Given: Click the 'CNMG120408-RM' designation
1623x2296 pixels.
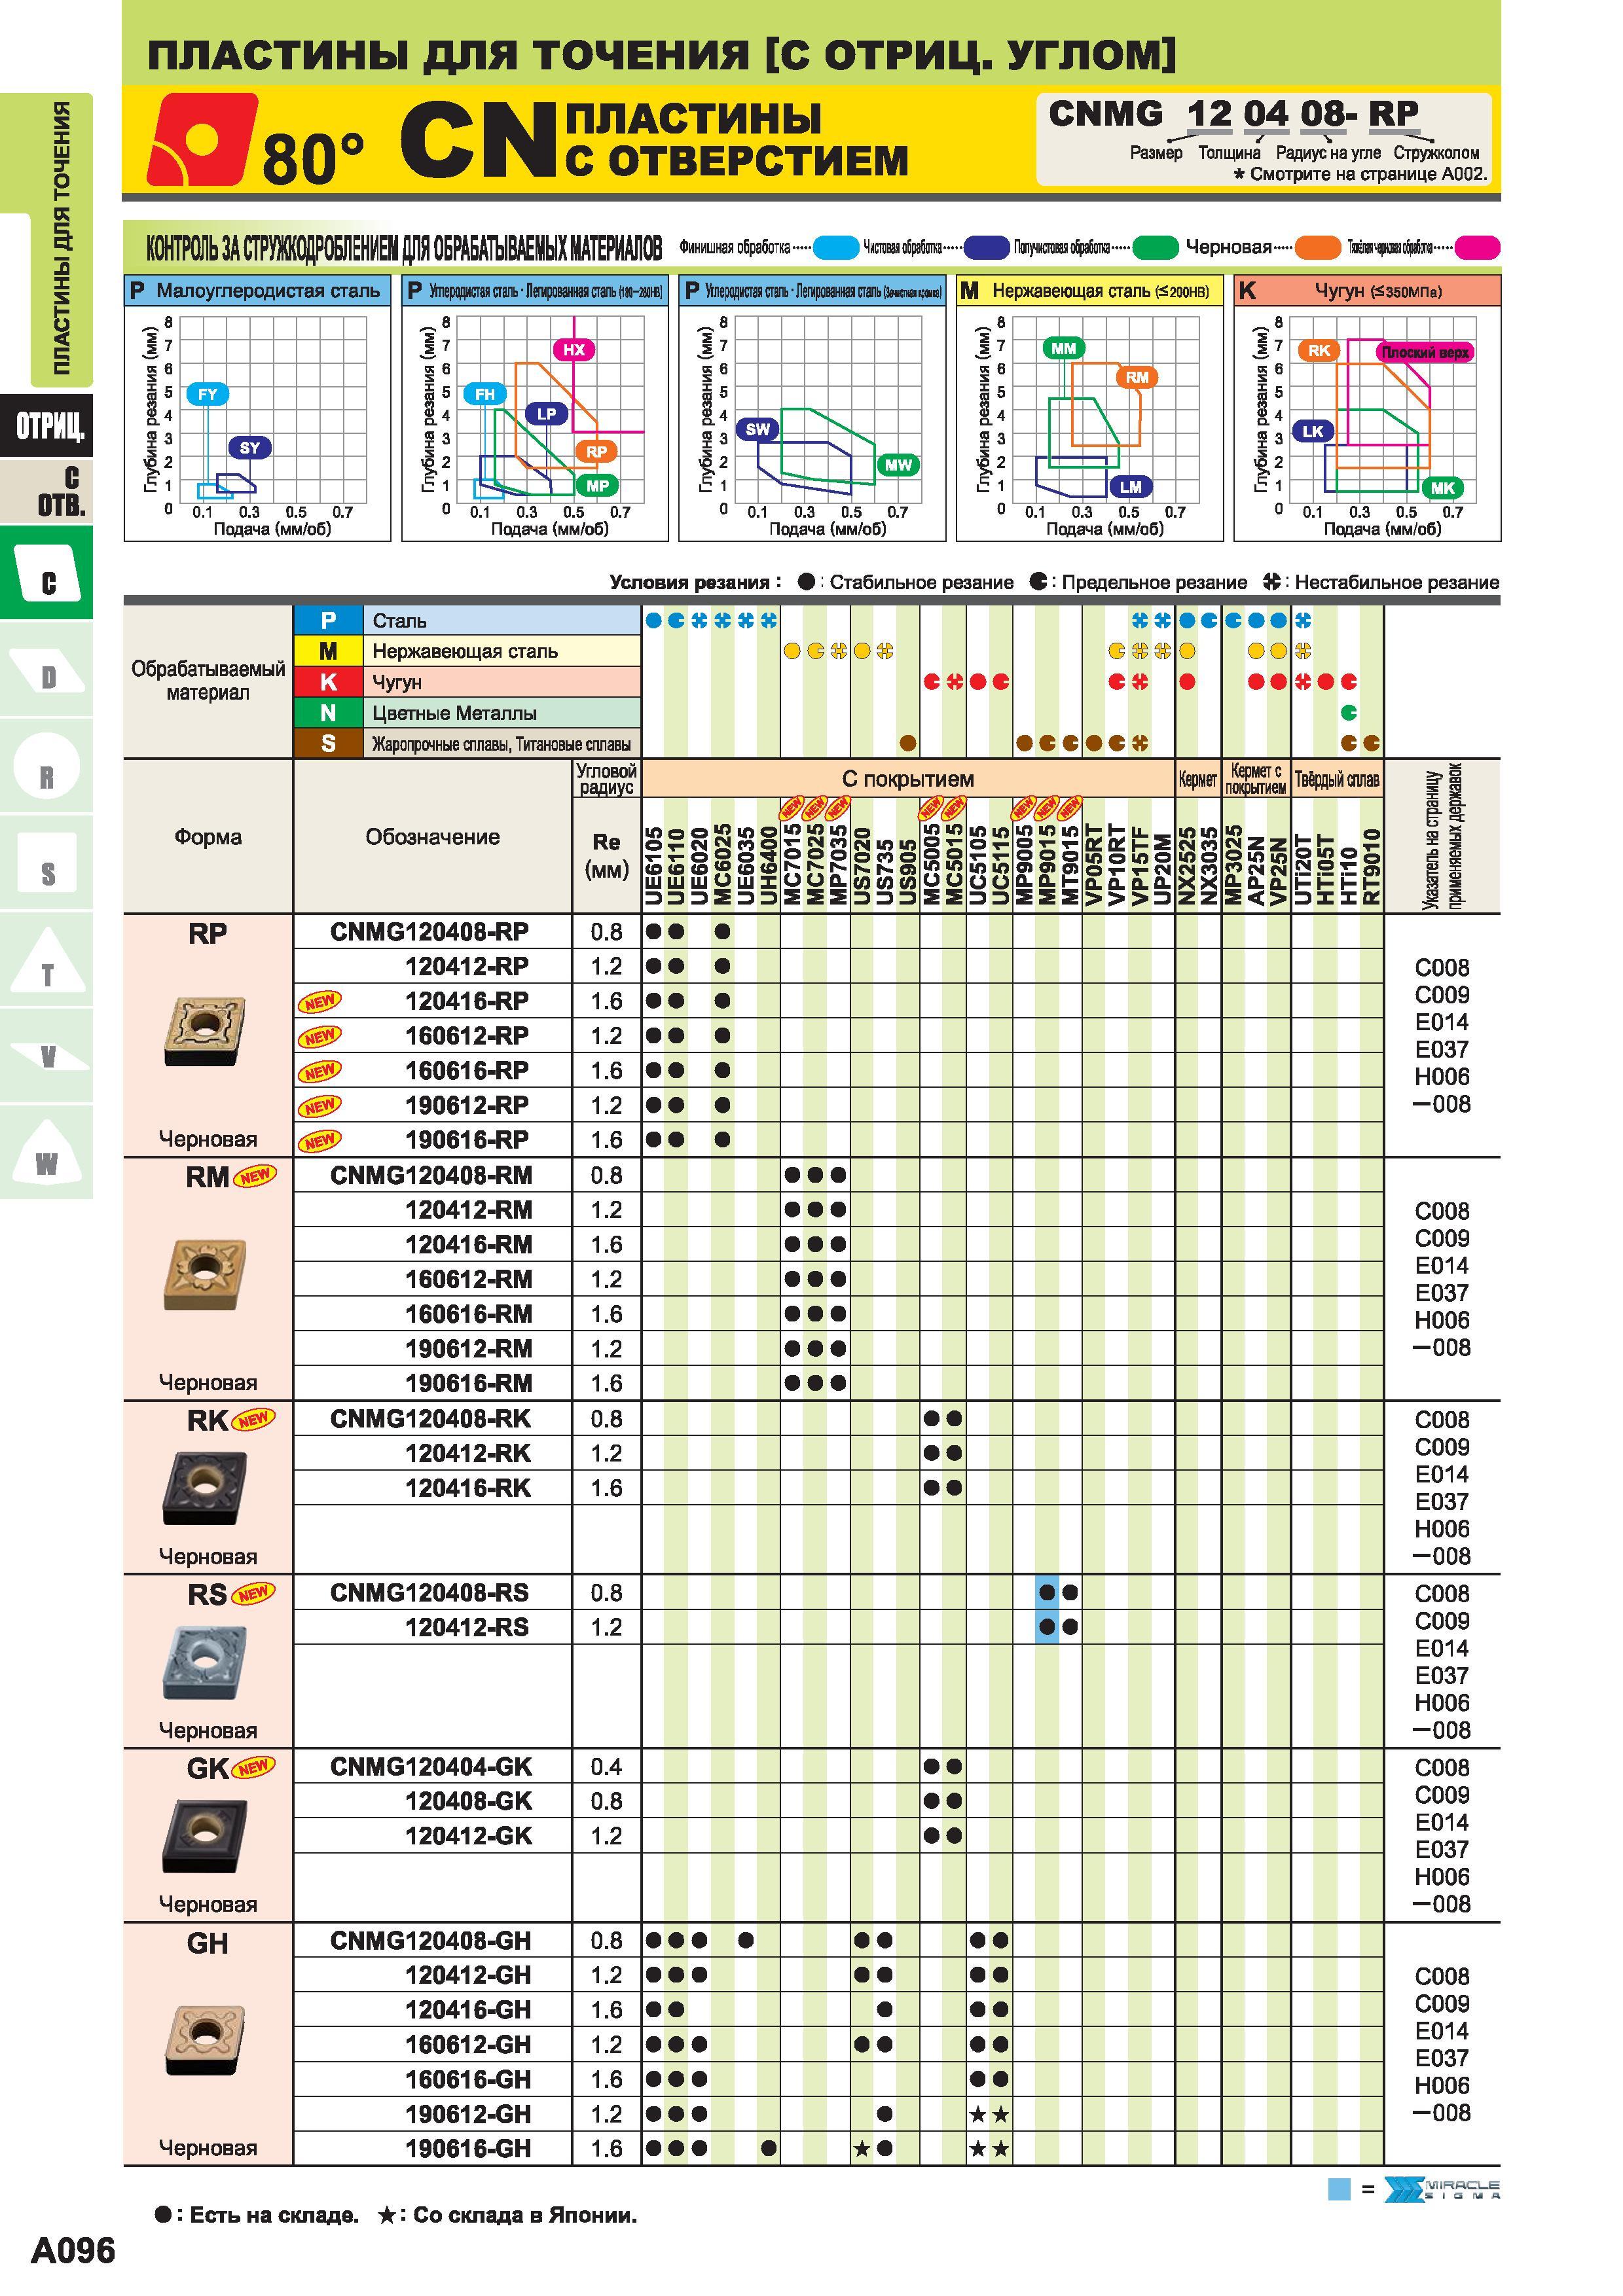Looking at the screenshot, I should click(x=431, y=1175).
